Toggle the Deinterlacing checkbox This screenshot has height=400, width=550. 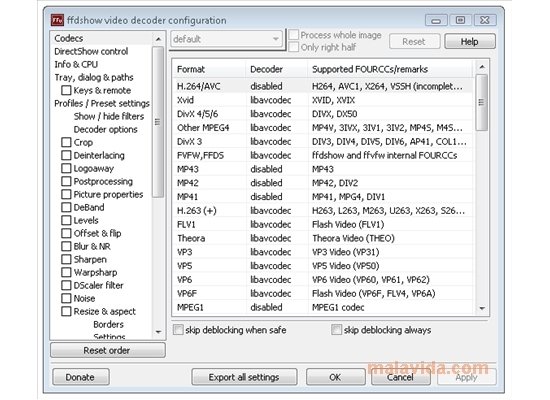point(66,155)
